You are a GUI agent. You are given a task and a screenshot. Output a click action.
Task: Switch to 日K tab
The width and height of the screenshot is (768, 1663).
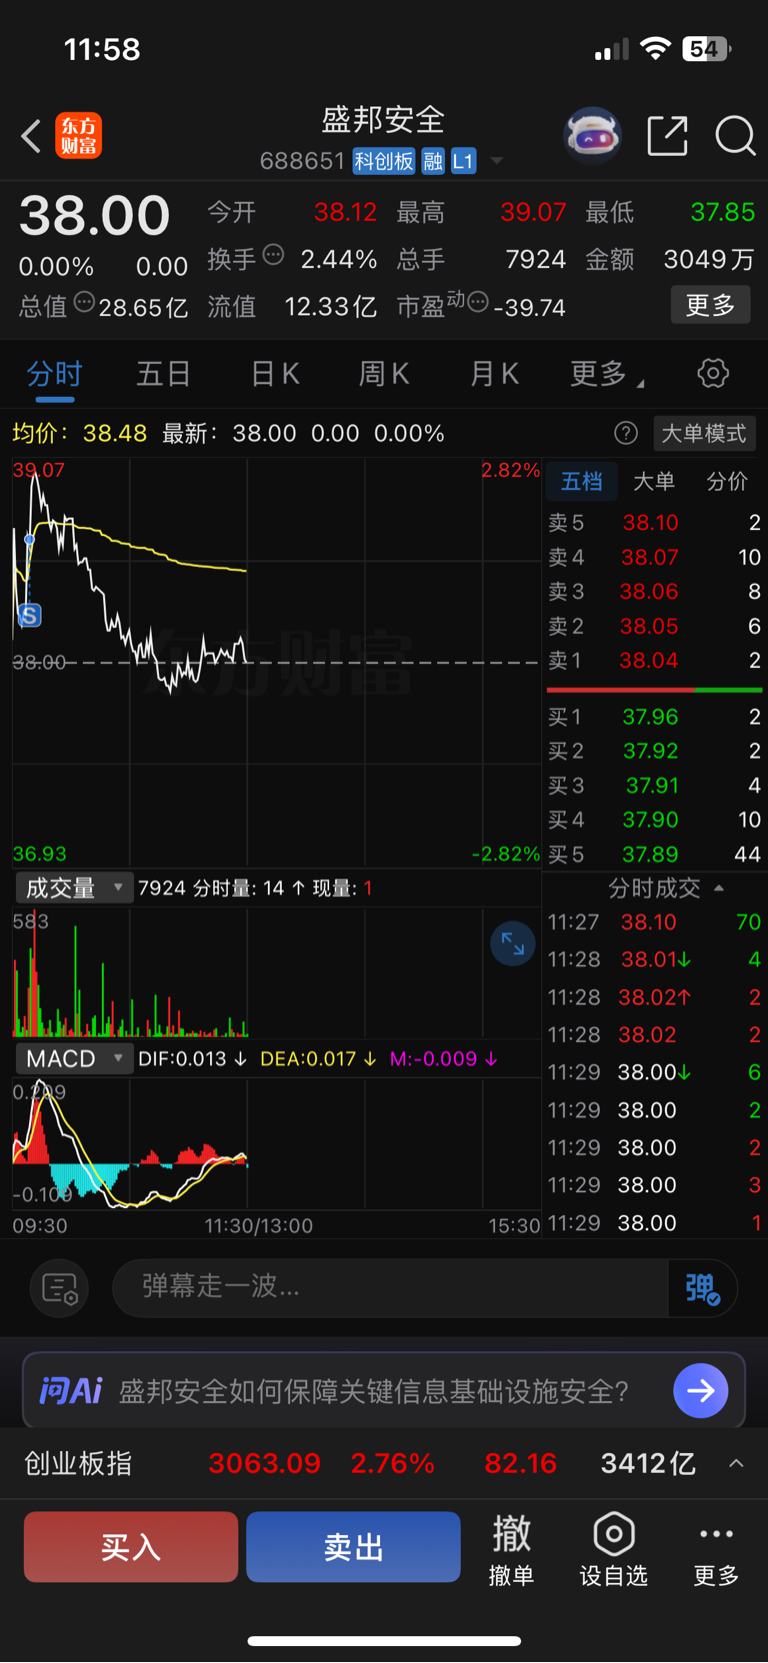click(x=274, y=374)
